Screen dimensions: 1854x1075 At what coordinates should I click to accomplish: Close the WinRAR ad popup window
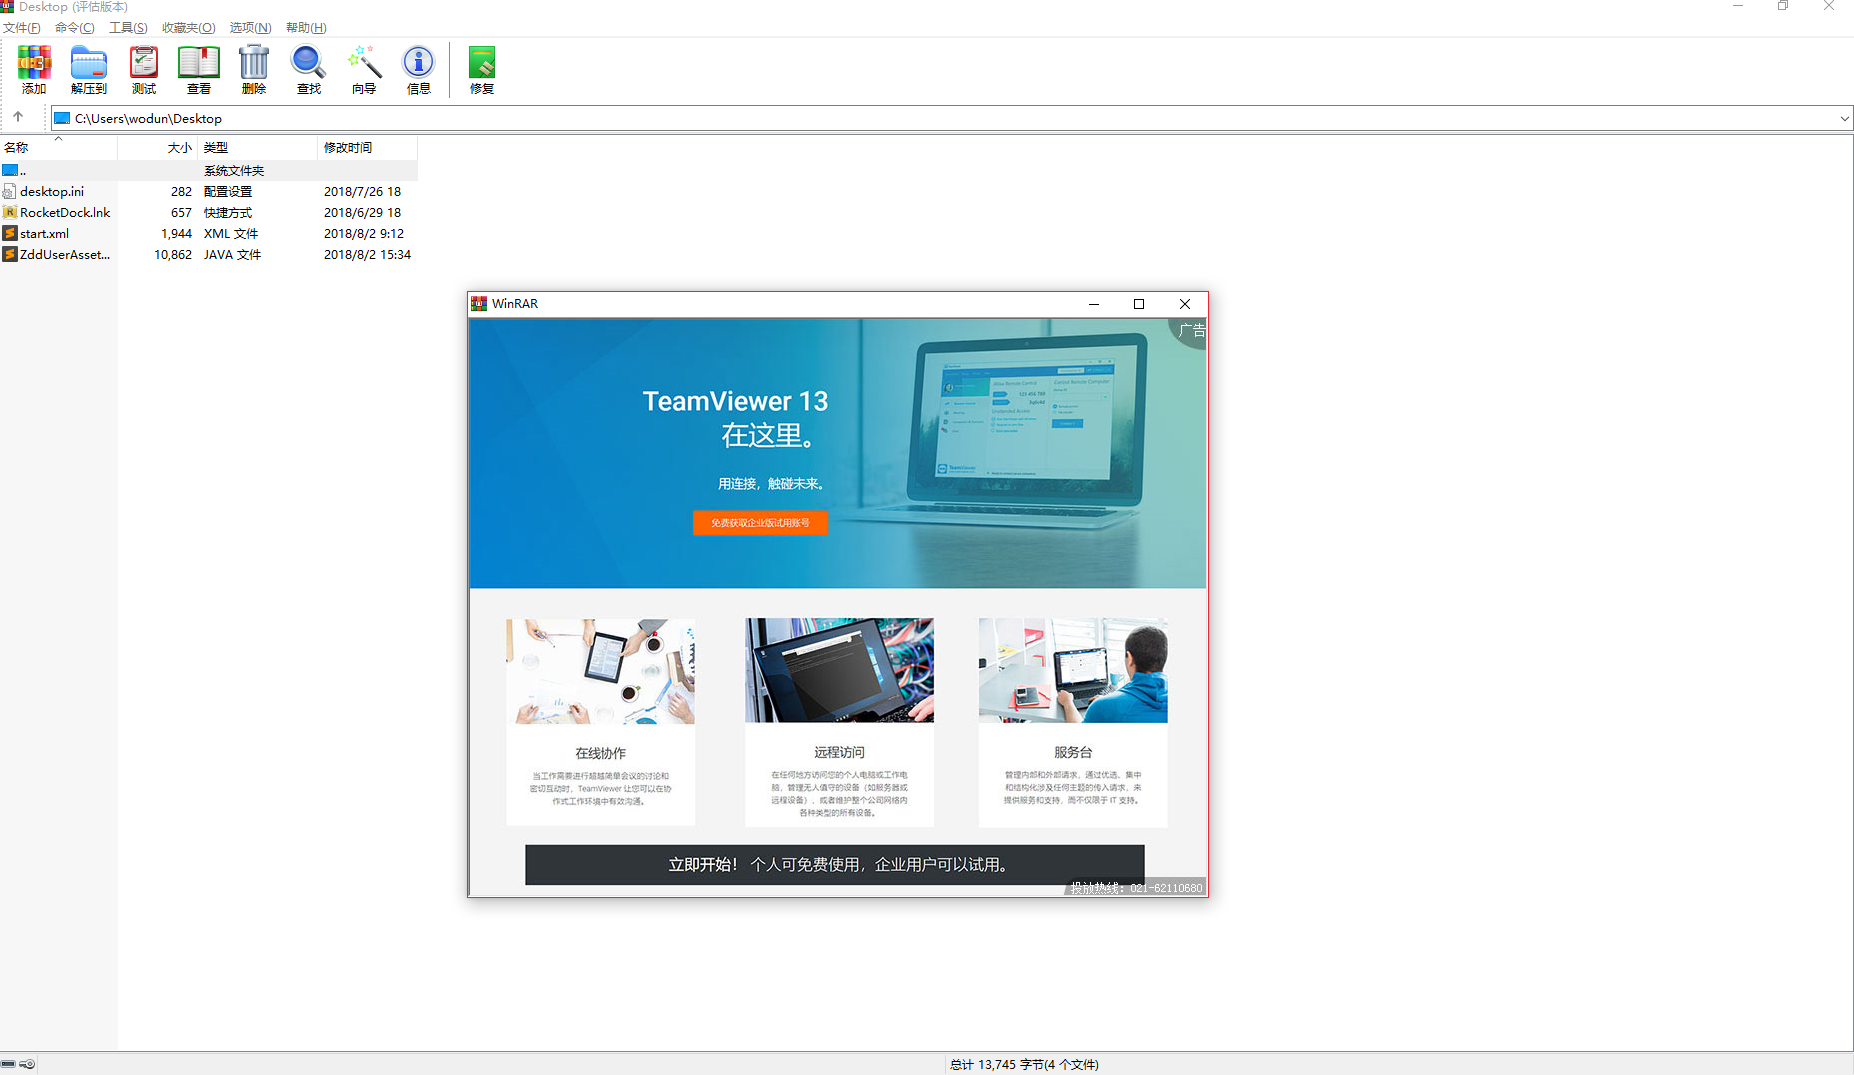click(1185, 304)
